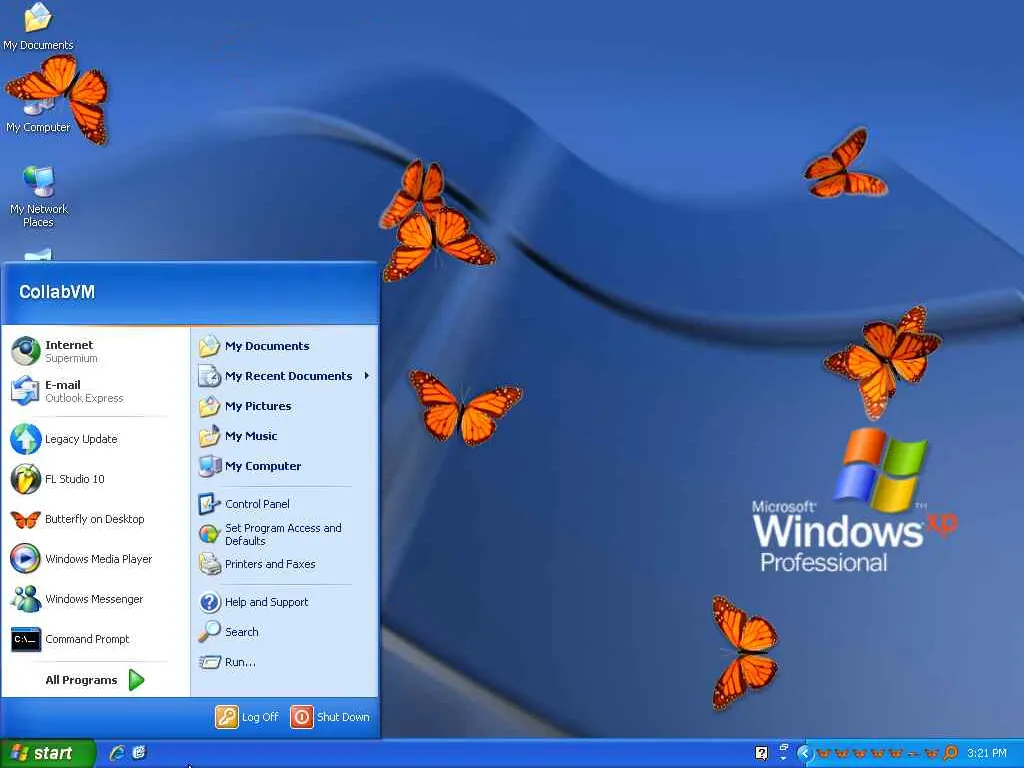The width and height of the screenshot is (1024, 768).
Task: Start Butterfly on Desktop program
Action: pos(95,519)
